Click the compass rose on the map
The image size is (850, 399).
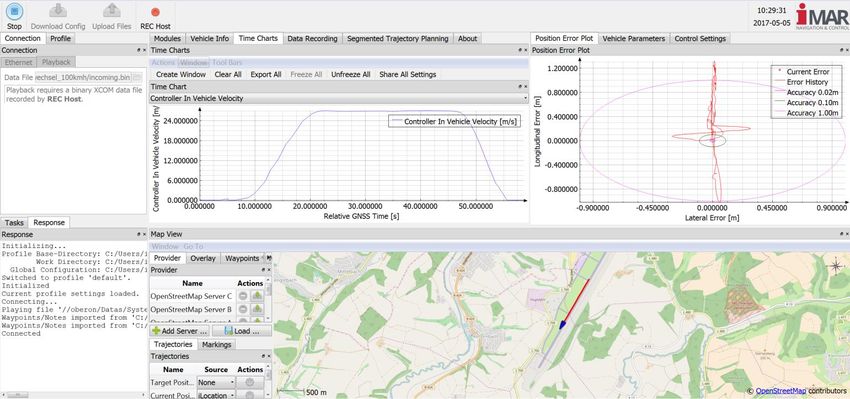coord(835,266)
